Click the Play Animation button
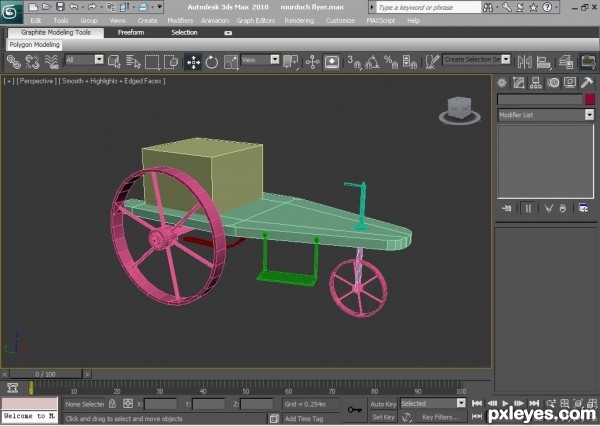 (x=505, y=403)
